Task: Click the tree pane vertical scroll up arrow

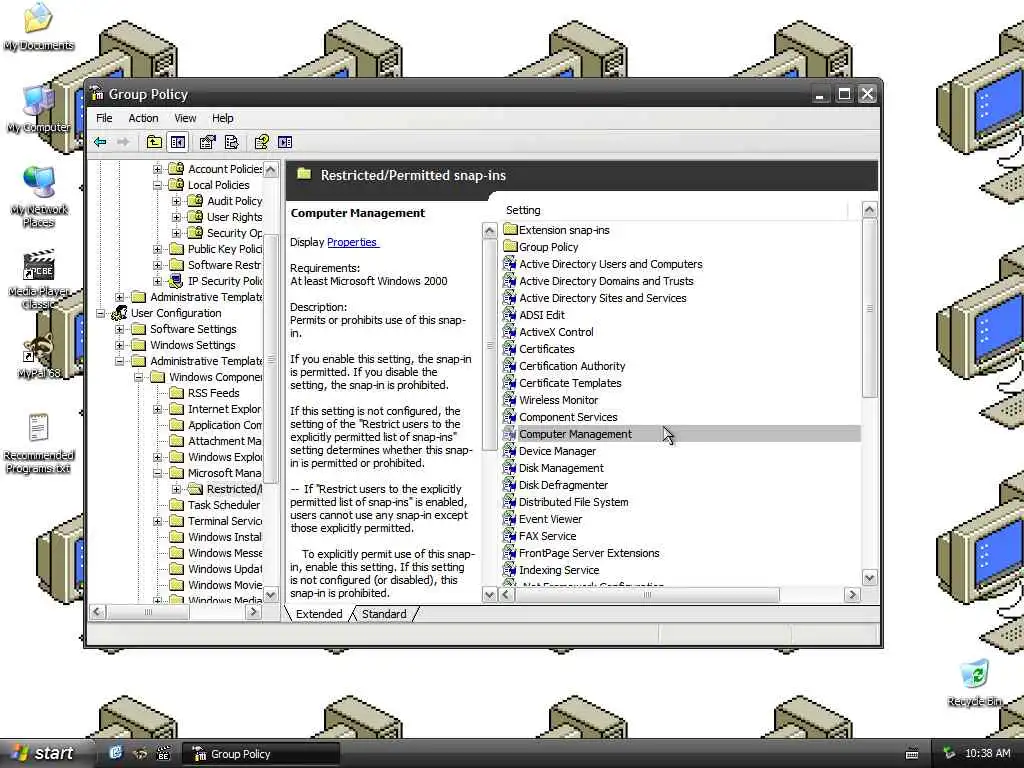Action: (271, 170)
